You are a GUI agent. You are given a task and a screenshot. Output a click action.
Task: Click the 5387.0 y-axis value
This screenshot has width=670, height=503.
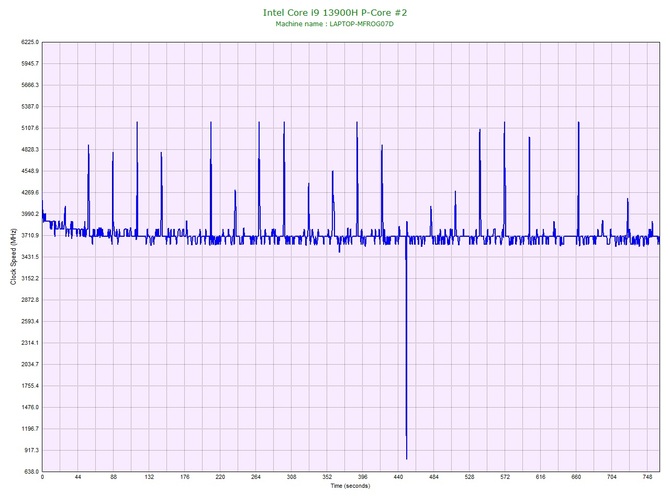(30, 106)
